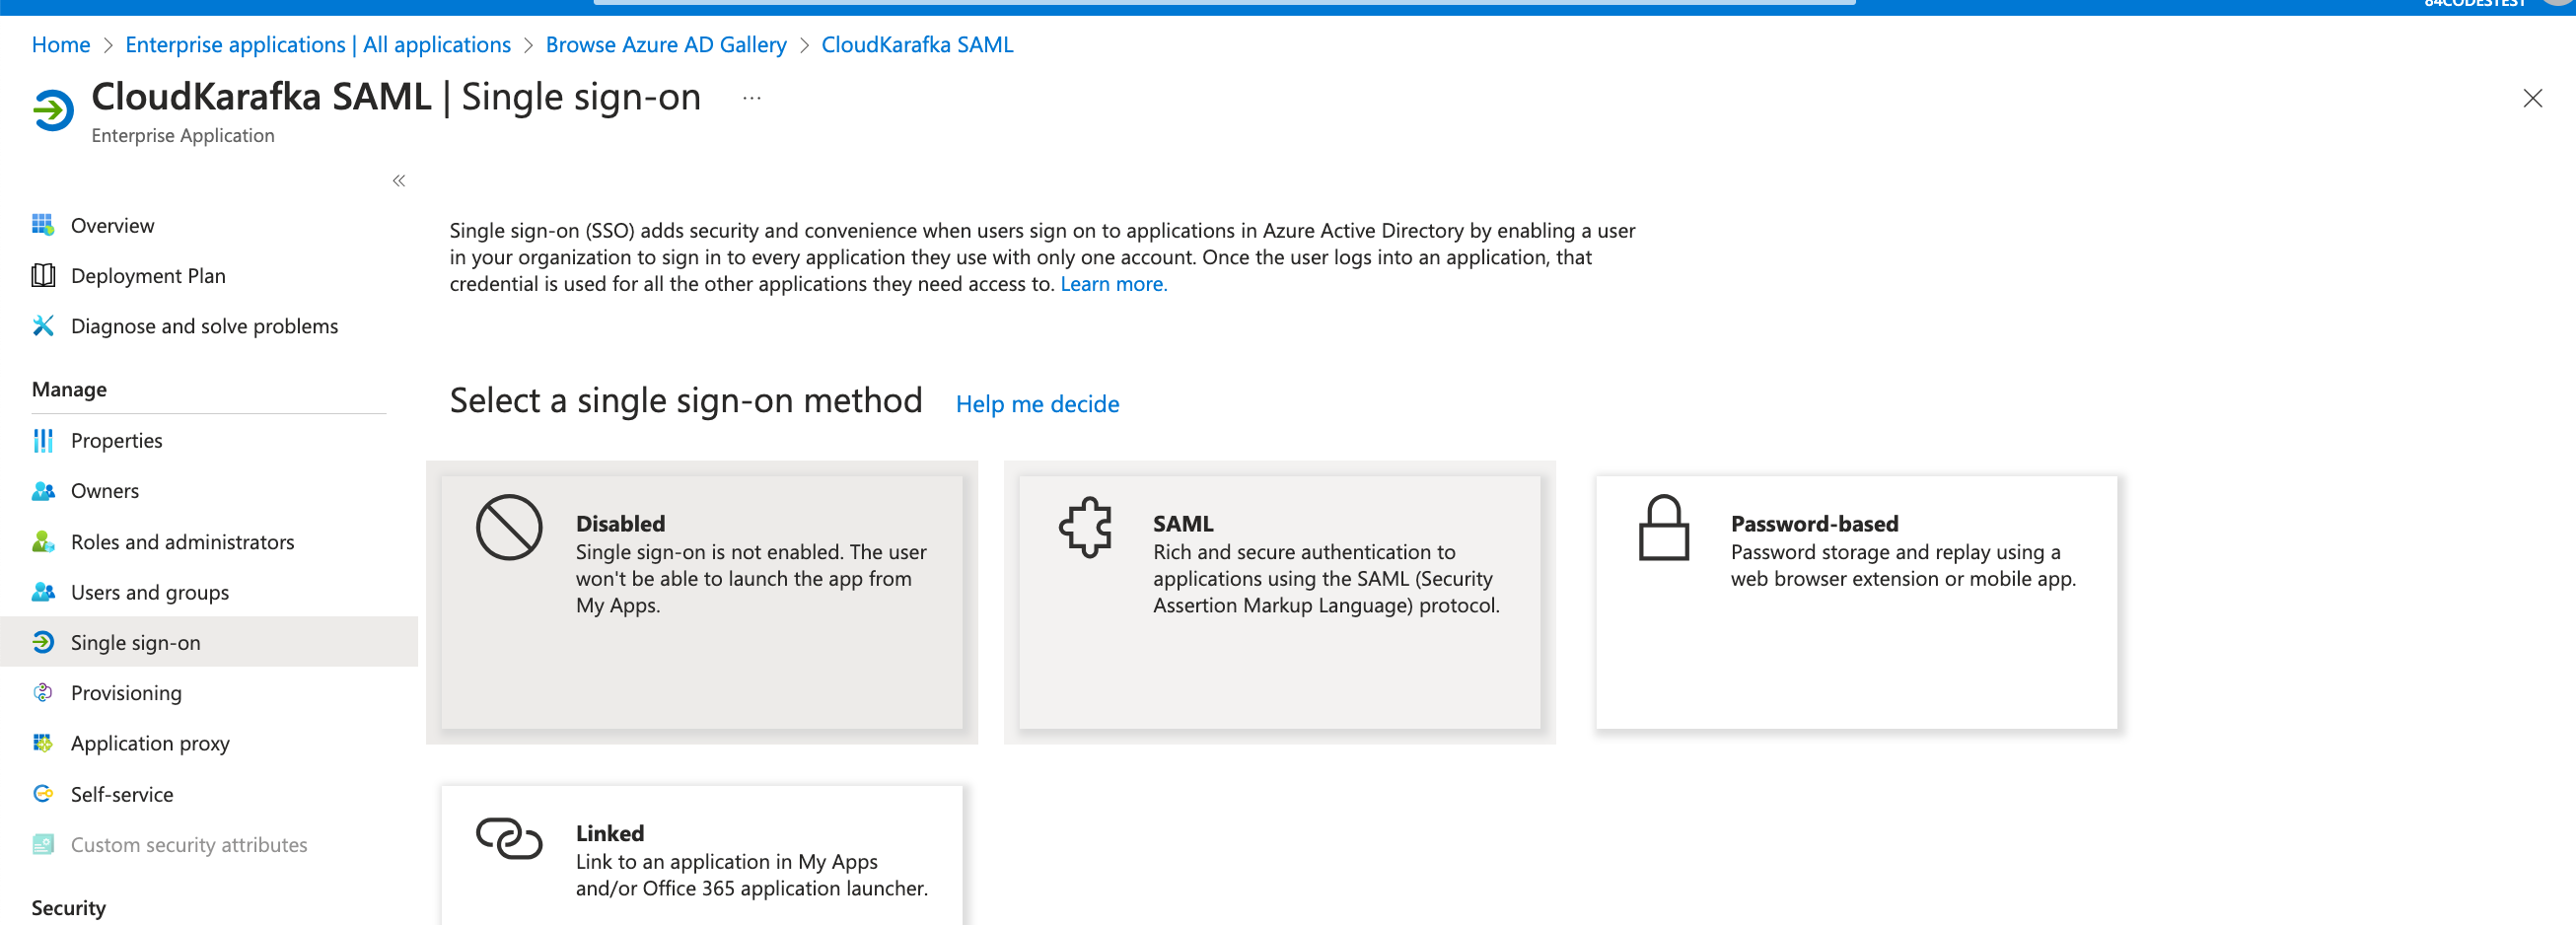Open Custom security attributes item
Image resolution: width=2576 pixels, height=925 pixels.
point(209,844)
